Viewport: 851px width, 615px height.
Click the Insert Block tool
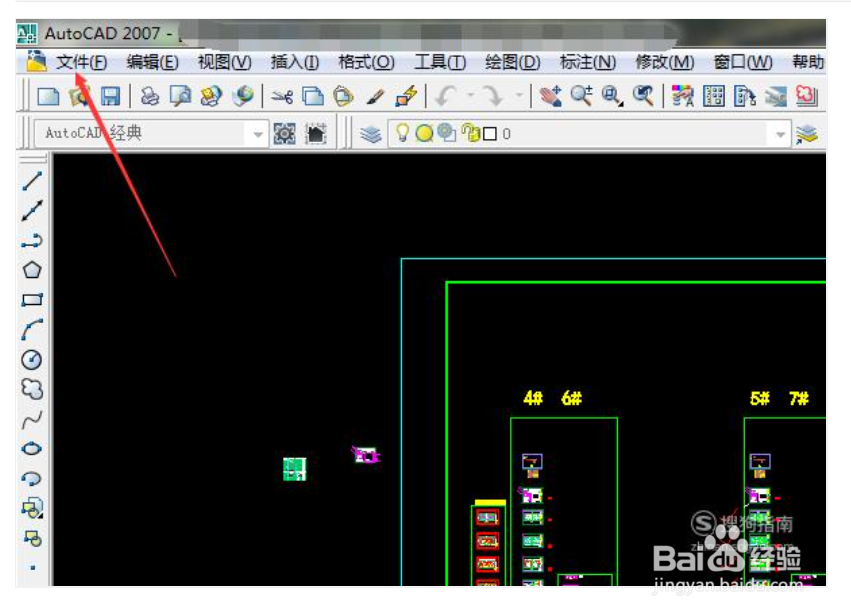[32, 508]
